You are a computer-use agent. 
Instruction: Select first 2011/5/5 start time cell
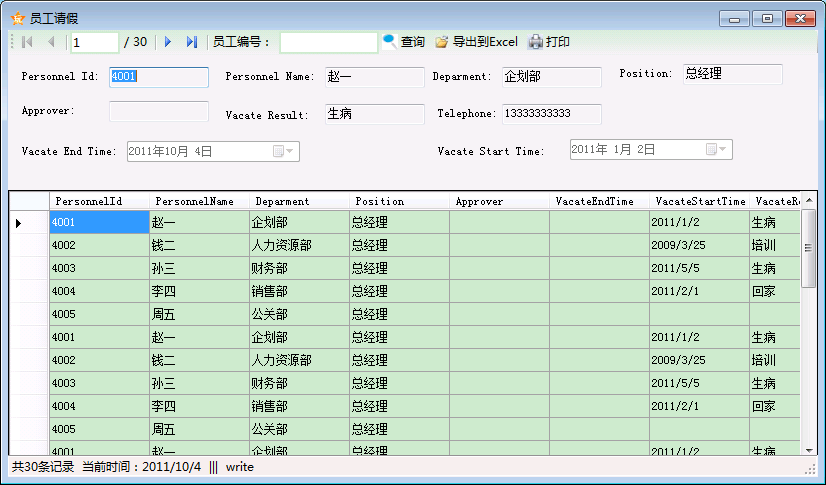[x=700, y=269]
